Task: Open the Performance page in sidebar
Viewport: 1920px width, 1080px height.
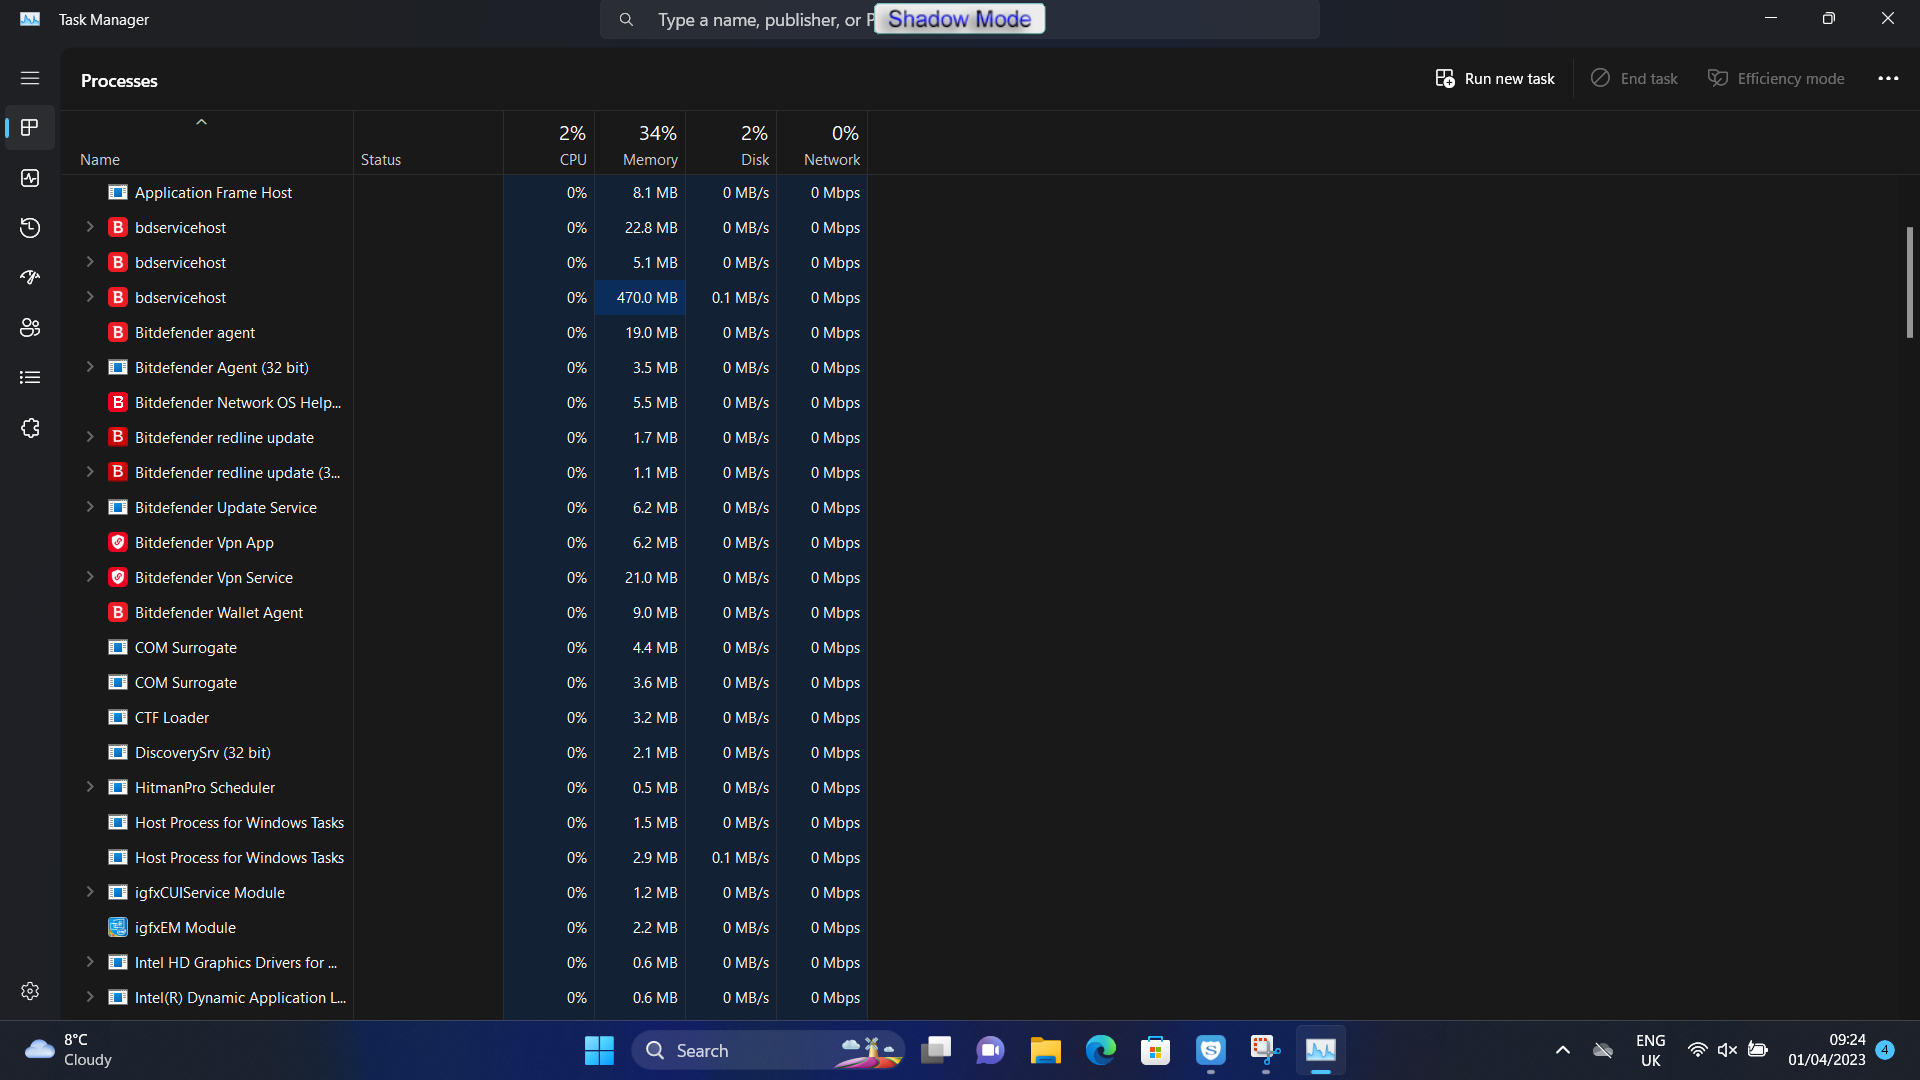Action: click(x=30, y=178)
